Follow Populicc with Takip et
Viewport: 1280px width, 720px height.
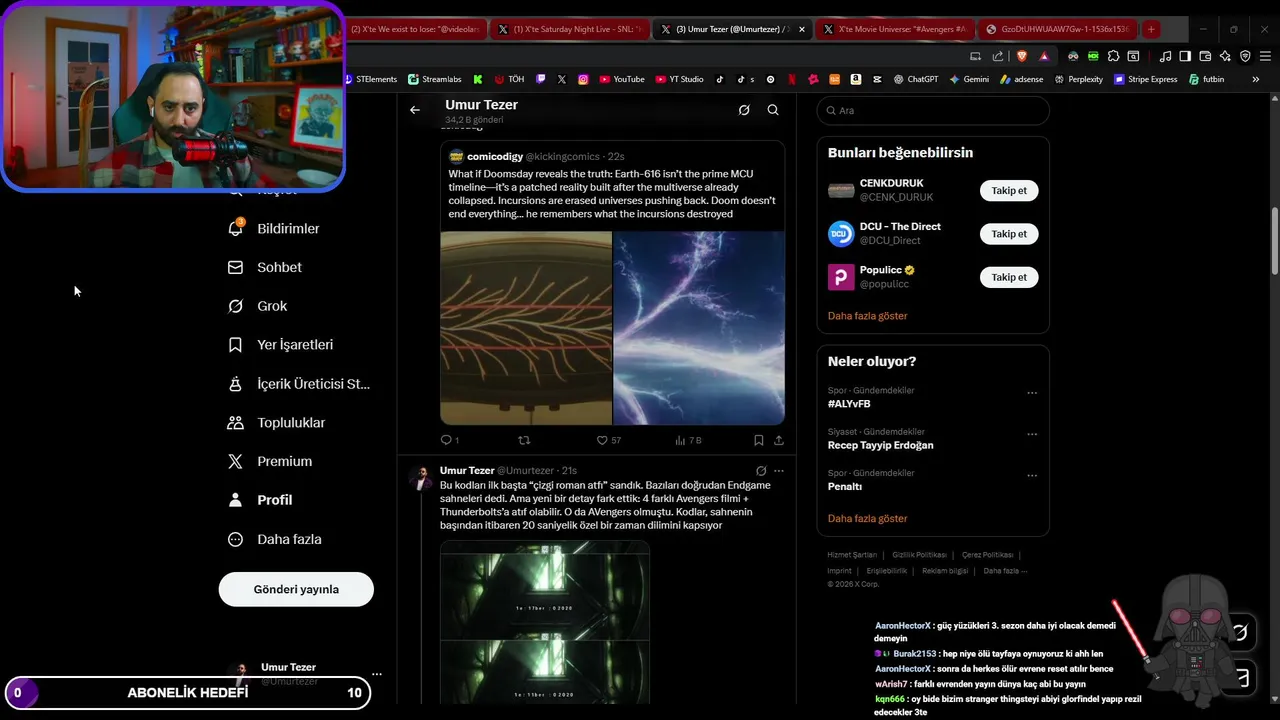1009,277
